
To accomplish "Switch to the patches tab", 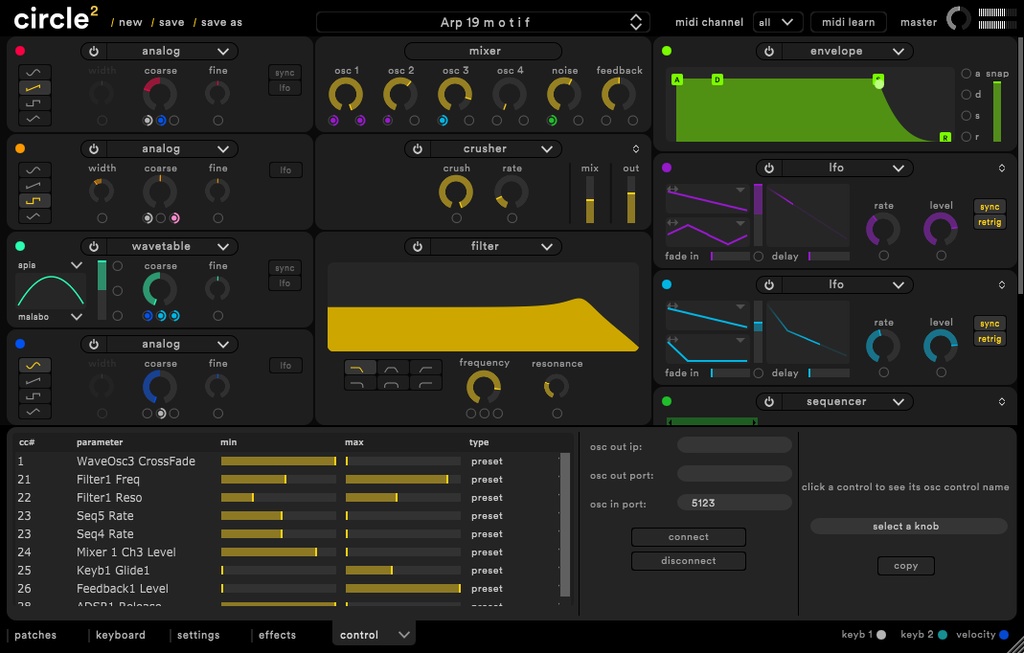I will [35, 634].
